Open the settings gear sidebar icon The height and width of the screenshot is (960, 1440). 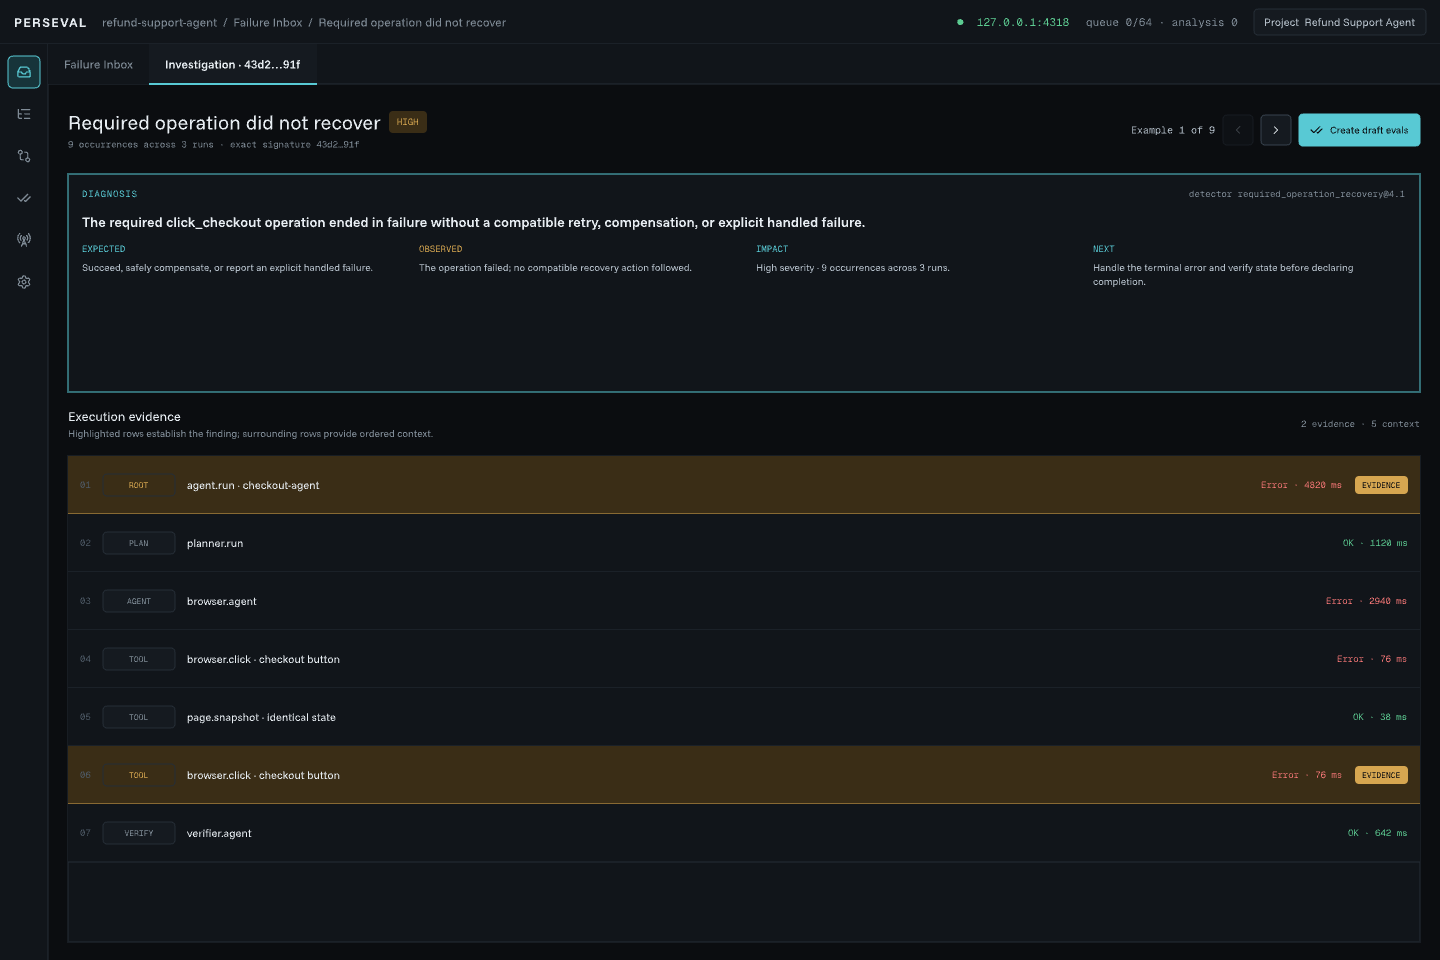click(24, 282)
